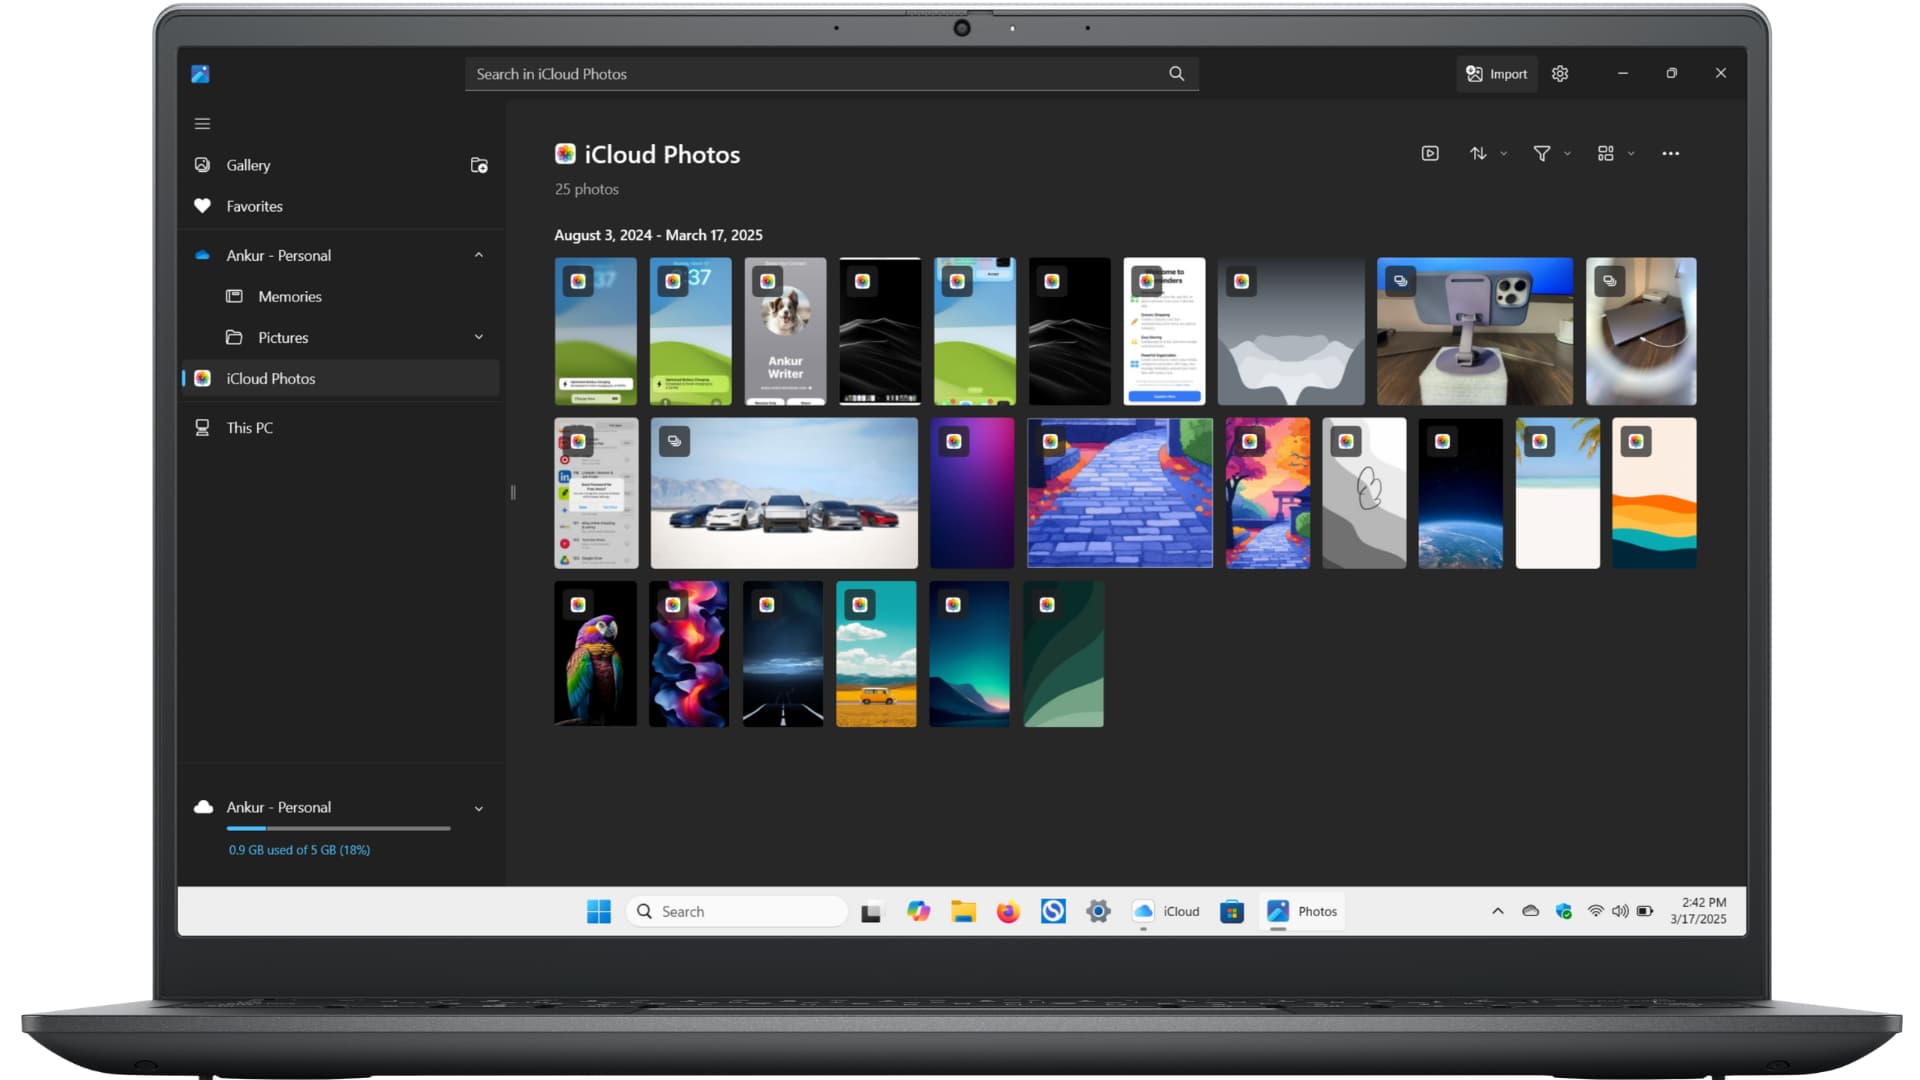Screen dimensions: 1920x1080
Task: Click the filter funnel icon
Action: [x=1542, y=154]
